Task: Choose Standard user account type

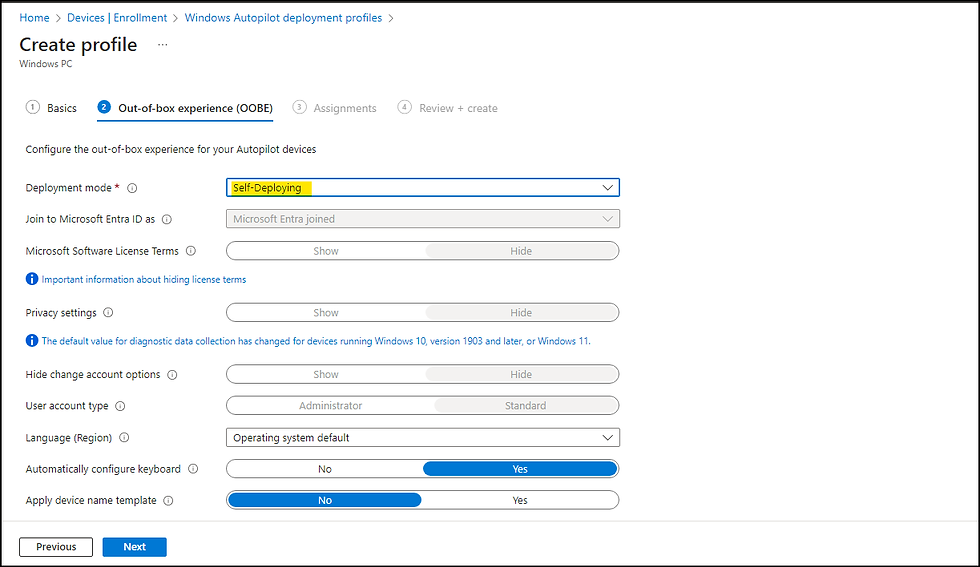Action: pos(525,406)
